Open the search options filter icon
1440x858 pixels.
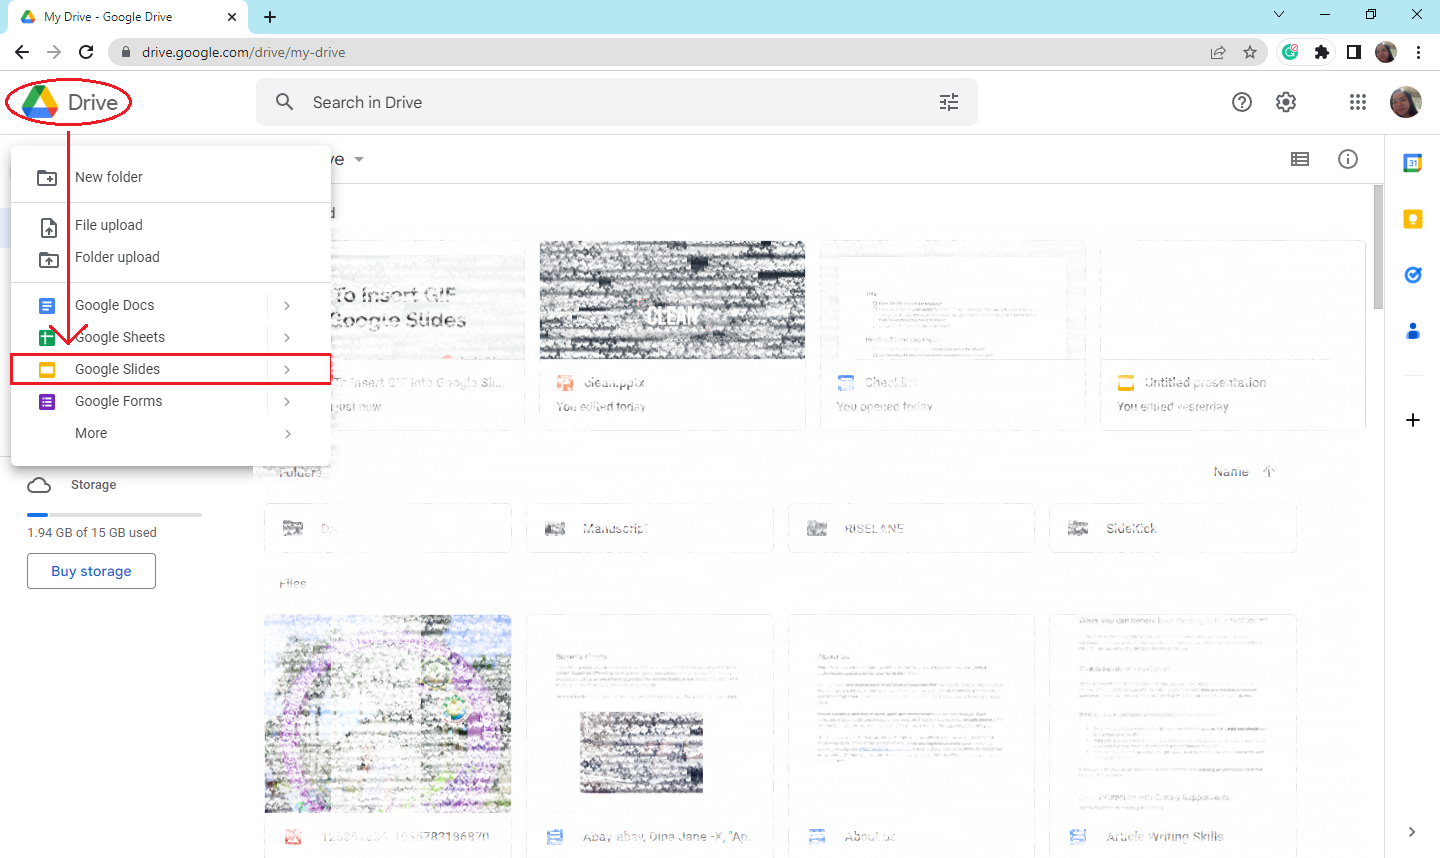click(949, 102)
